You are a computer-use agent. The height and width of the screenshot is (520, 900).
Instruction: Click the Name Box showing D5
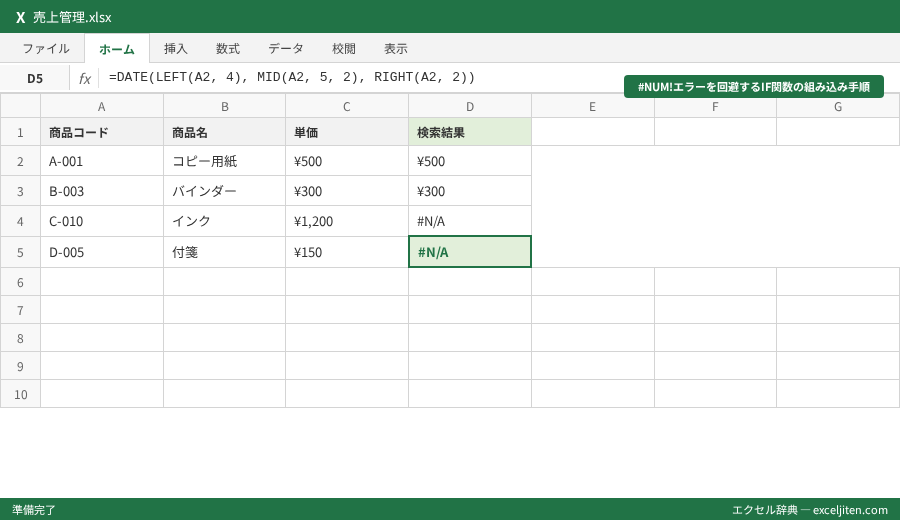click(x=35, y=78)
